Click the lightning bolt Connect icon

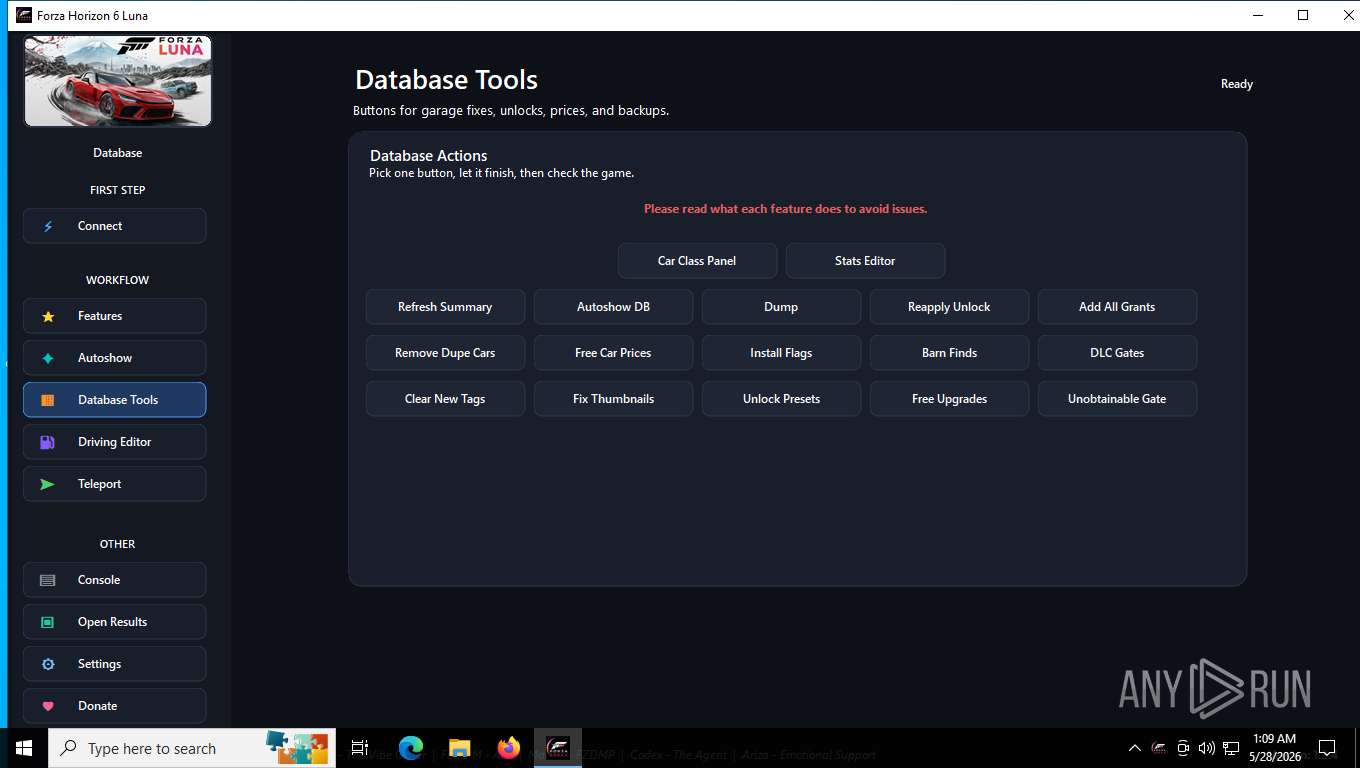pos(48,226)
